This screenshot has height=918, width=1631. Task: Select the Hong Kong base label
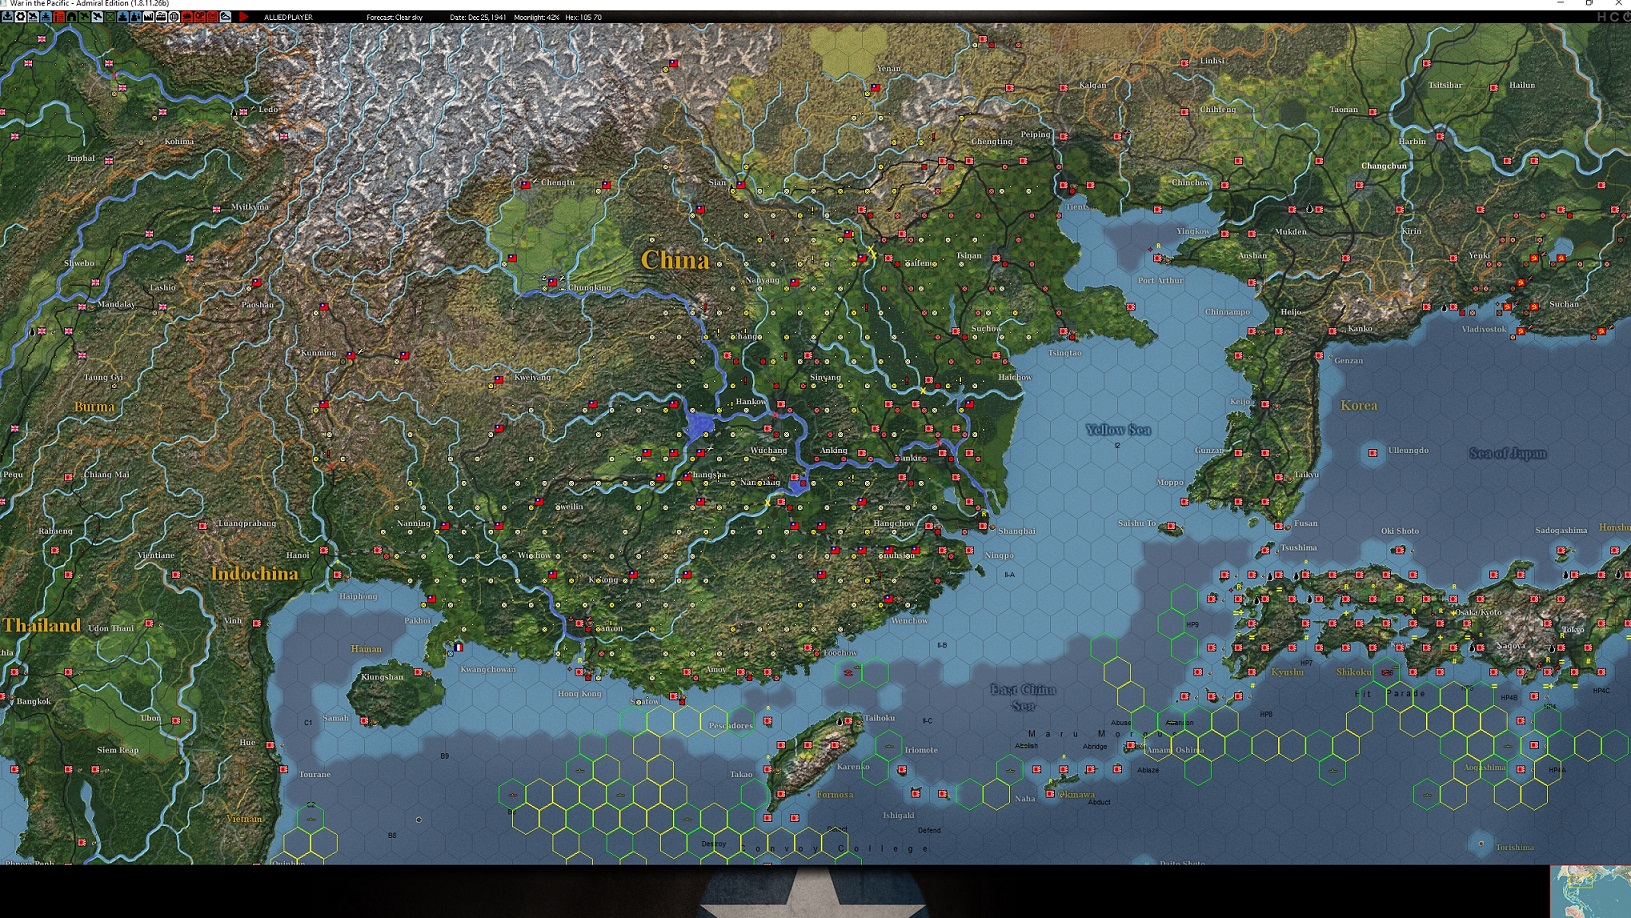[x=579, y=693]
